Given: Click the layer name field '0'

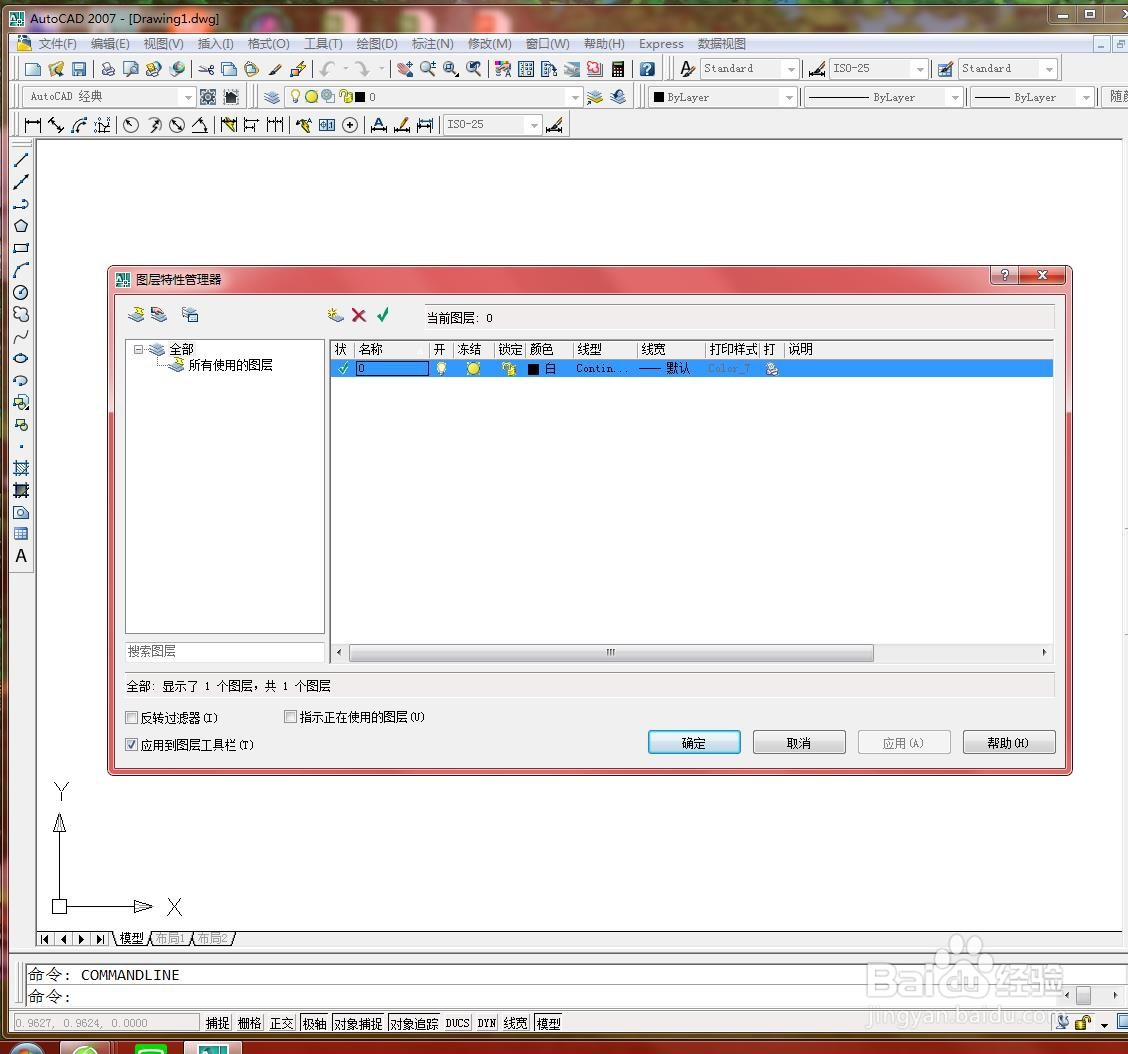Looking at the screenshot, I should click(x=392, y=368).
